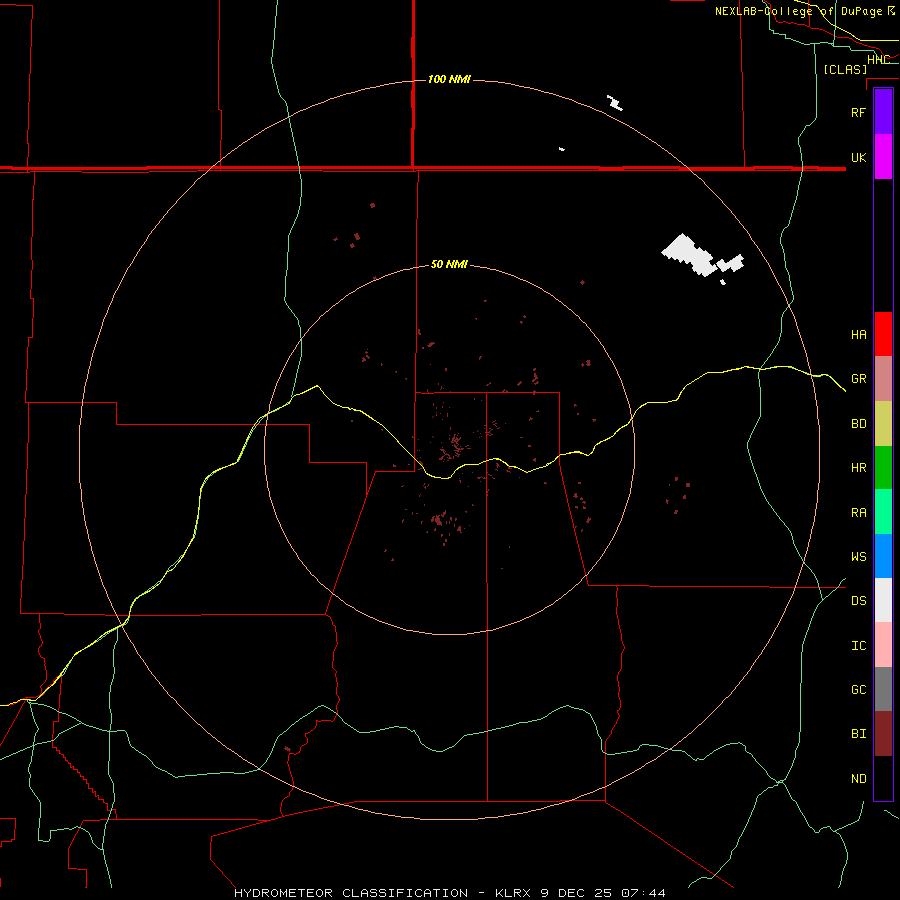Click the 'HA' legend label

pyautogui.click(x=859, y=334)
